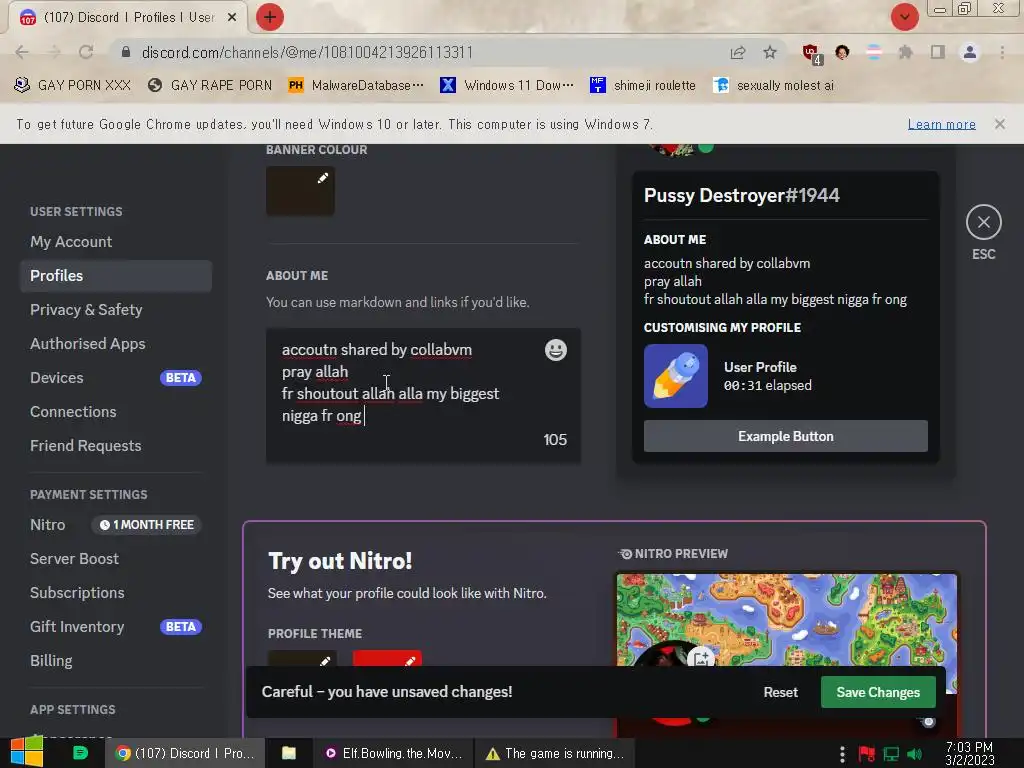Dismiss the Chrome update notice bar
Viewport: 1024px width, 768px height.
(x=999, y=124)
